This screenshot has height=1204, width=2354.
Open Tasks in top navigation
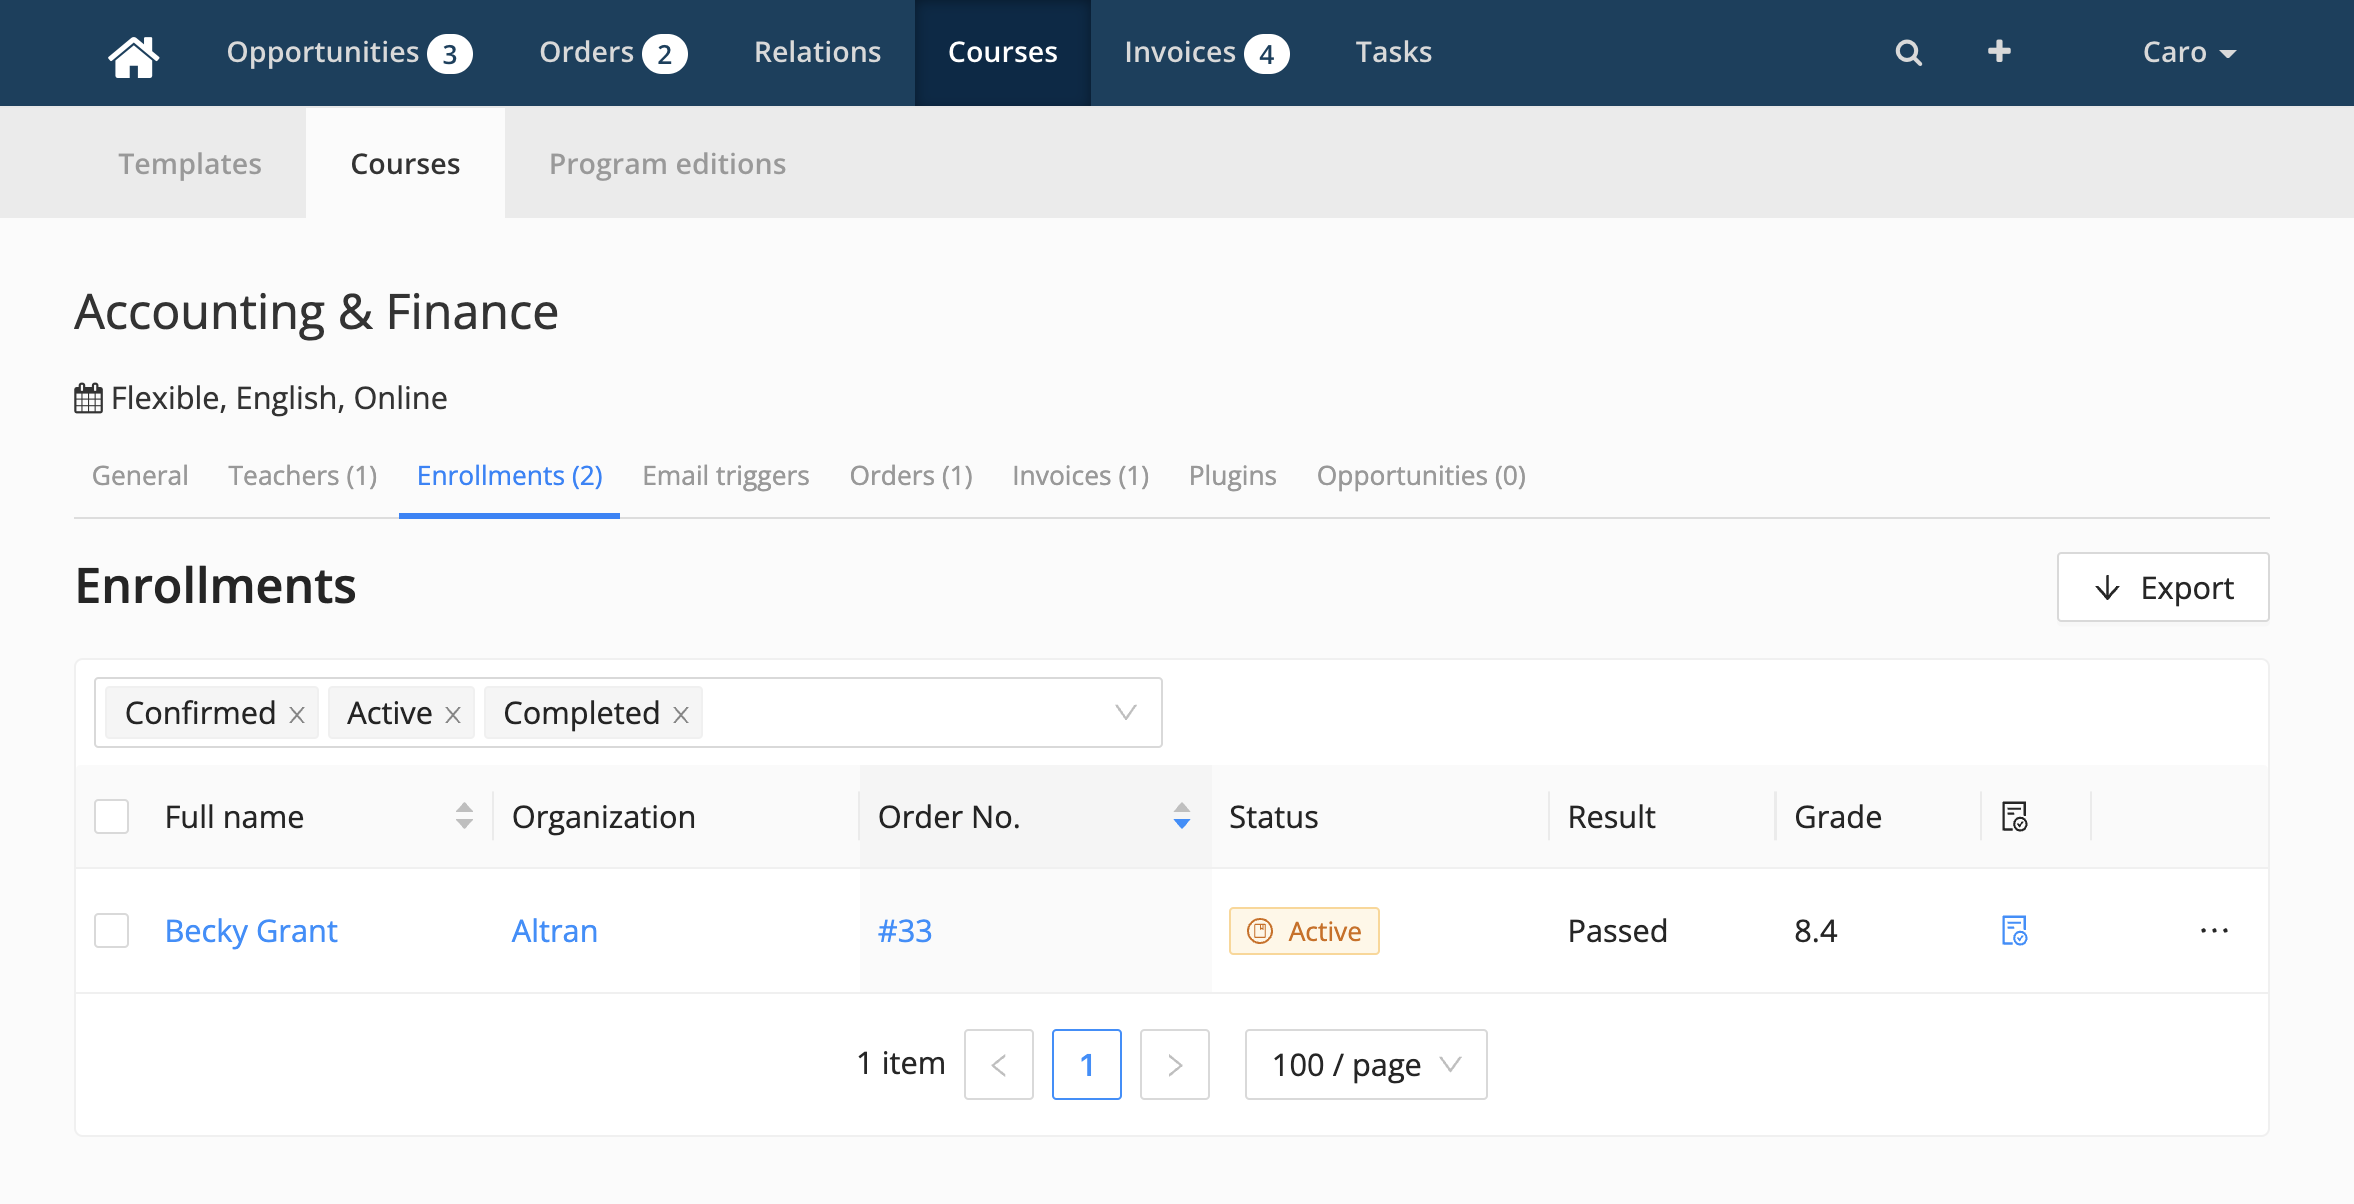(x=1393, y=52)
